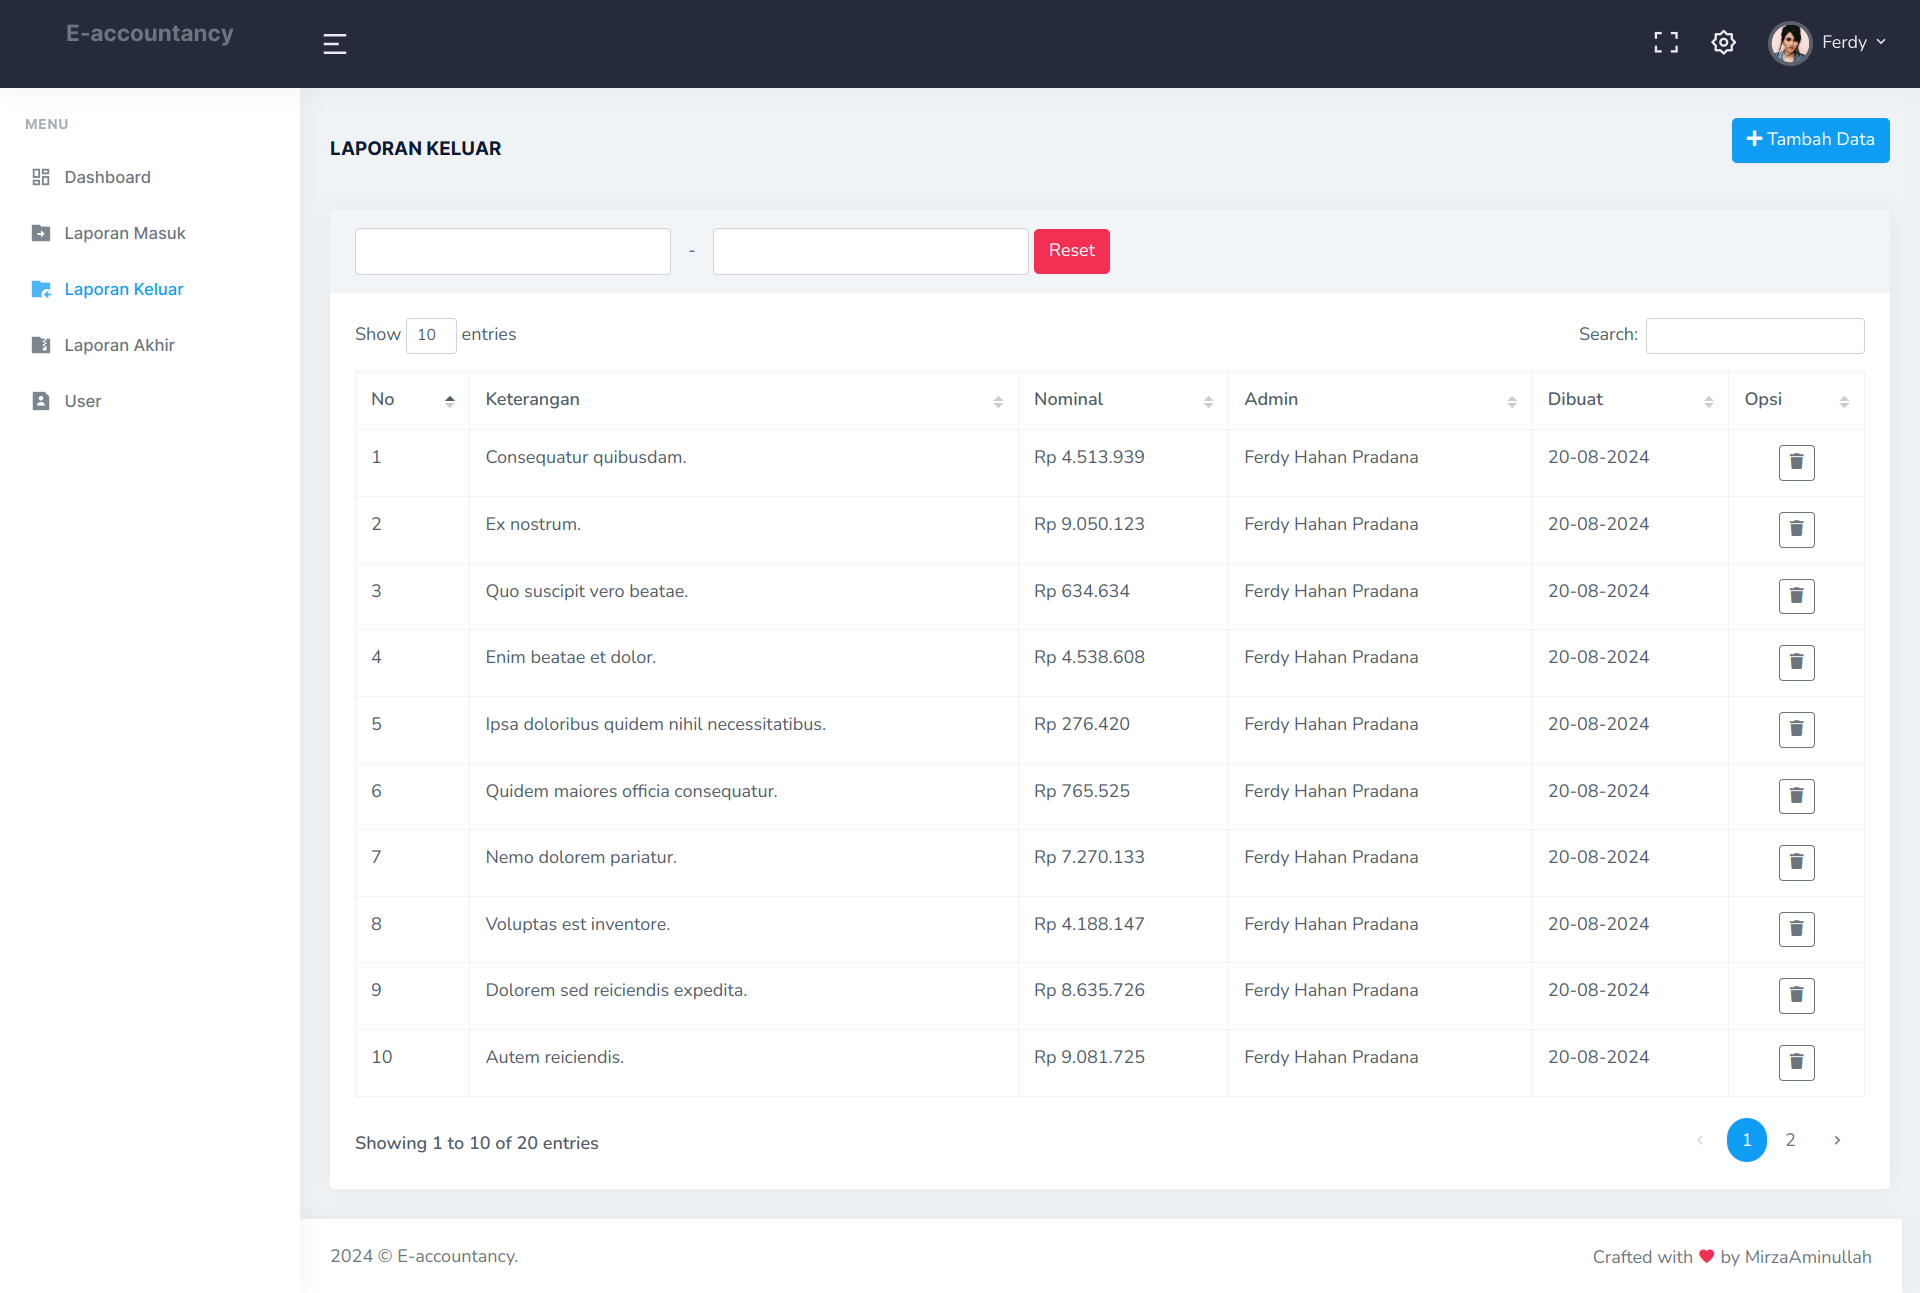The image size is (1920, 1293).
Task: Click the Tambah Data button
Action: pos(1810,140)
